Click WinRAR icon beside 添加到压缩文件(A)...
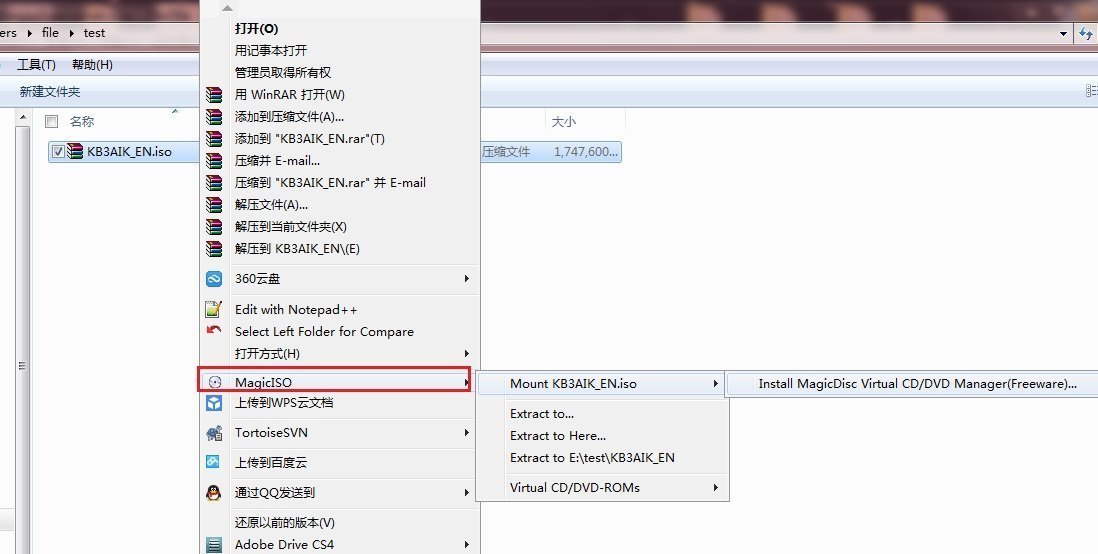Screen dimensions: 1098x554 point(214,116)
